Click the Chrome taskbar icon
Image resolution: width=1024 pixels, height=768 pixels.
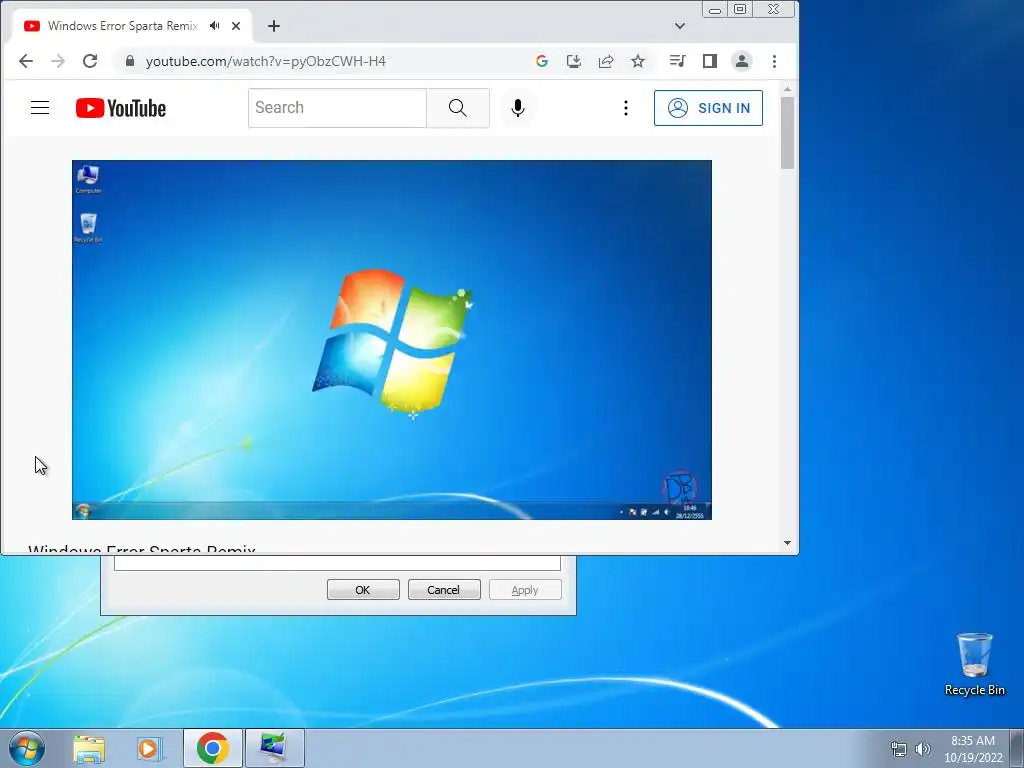pos(212,748)
